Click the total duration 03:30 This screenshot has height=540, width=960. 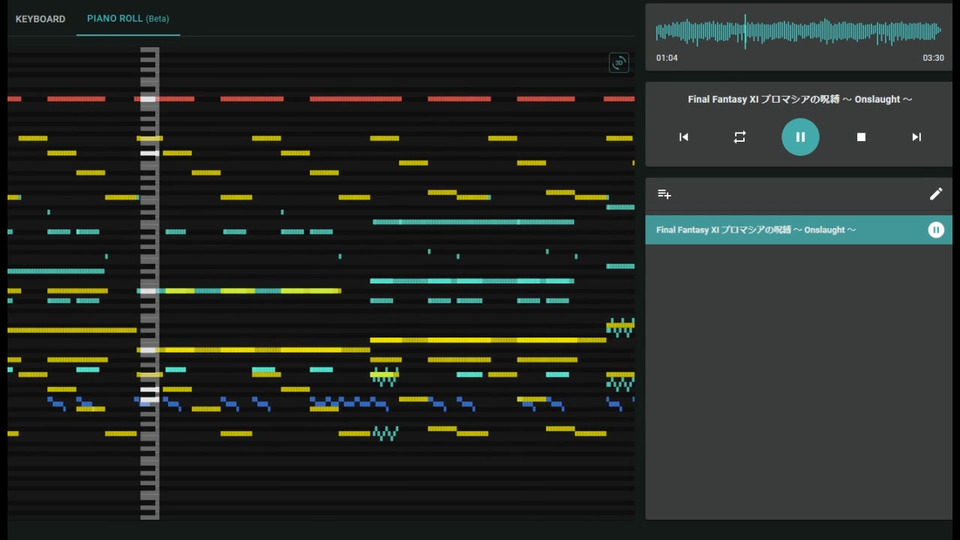point(933,58)
